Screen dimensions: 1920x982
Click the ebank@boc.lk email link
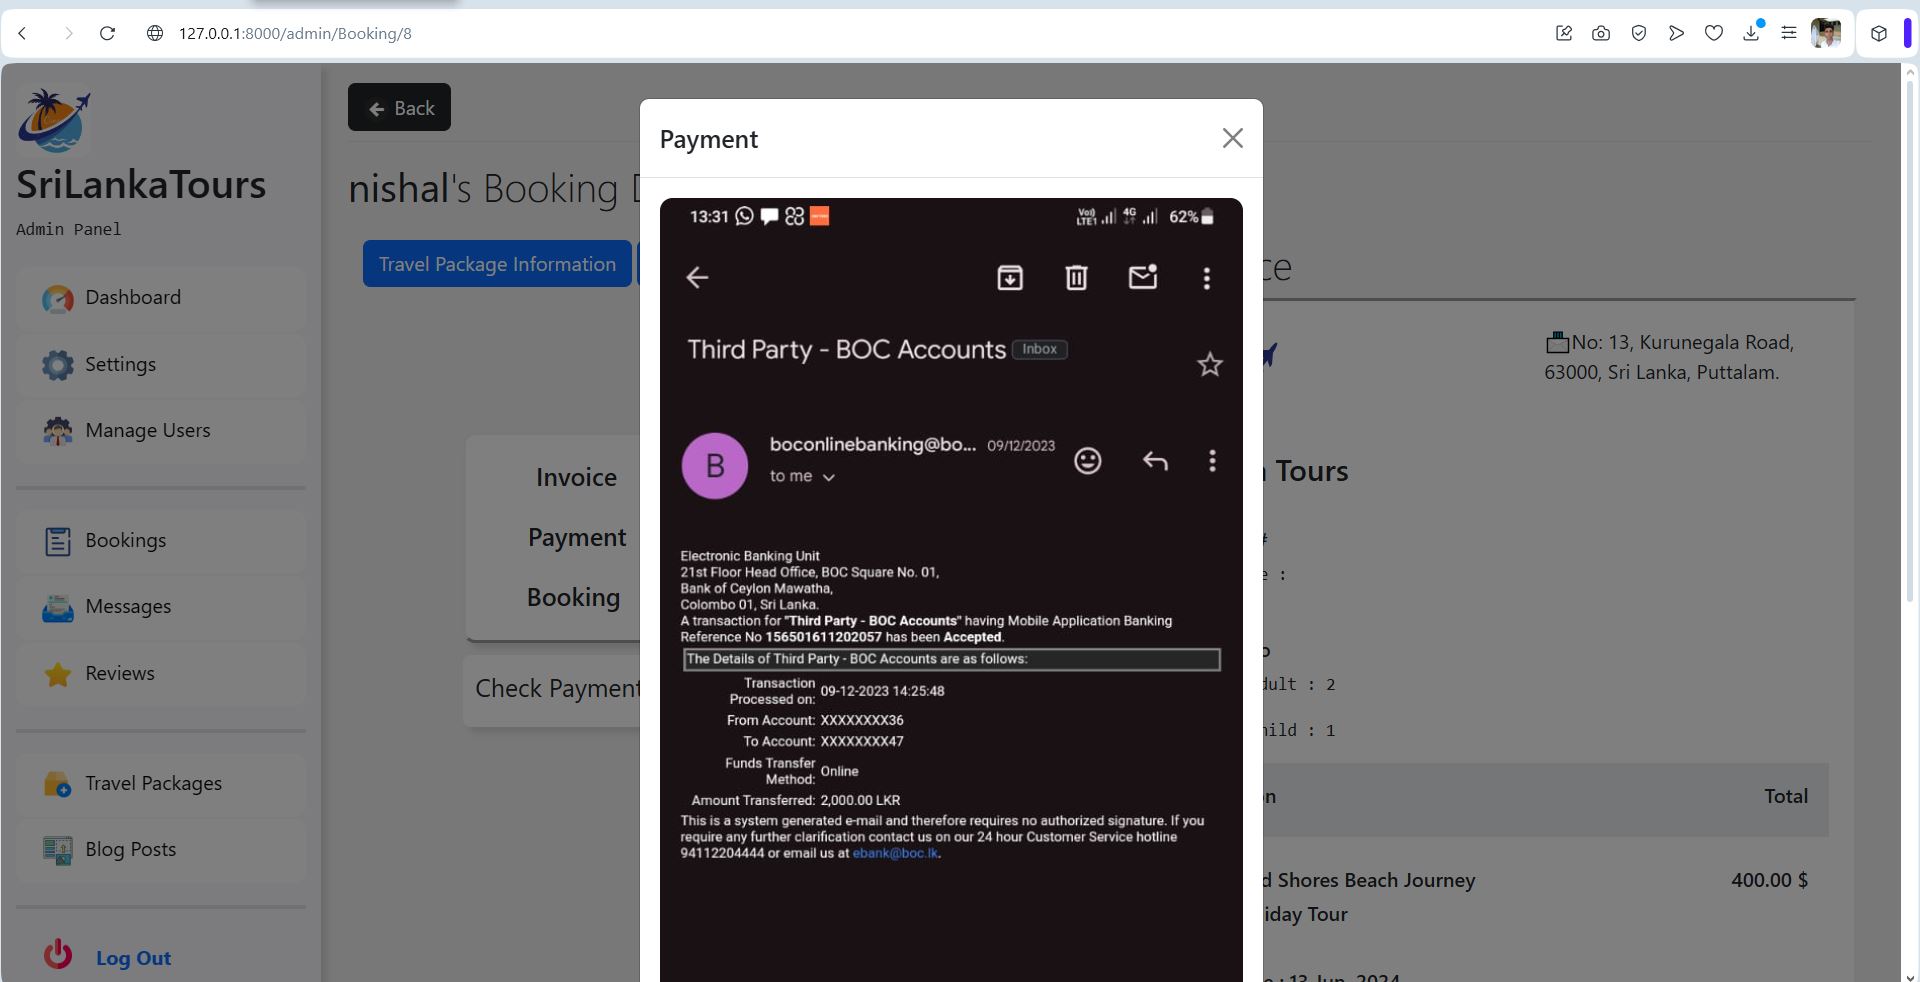click(895, 853)
